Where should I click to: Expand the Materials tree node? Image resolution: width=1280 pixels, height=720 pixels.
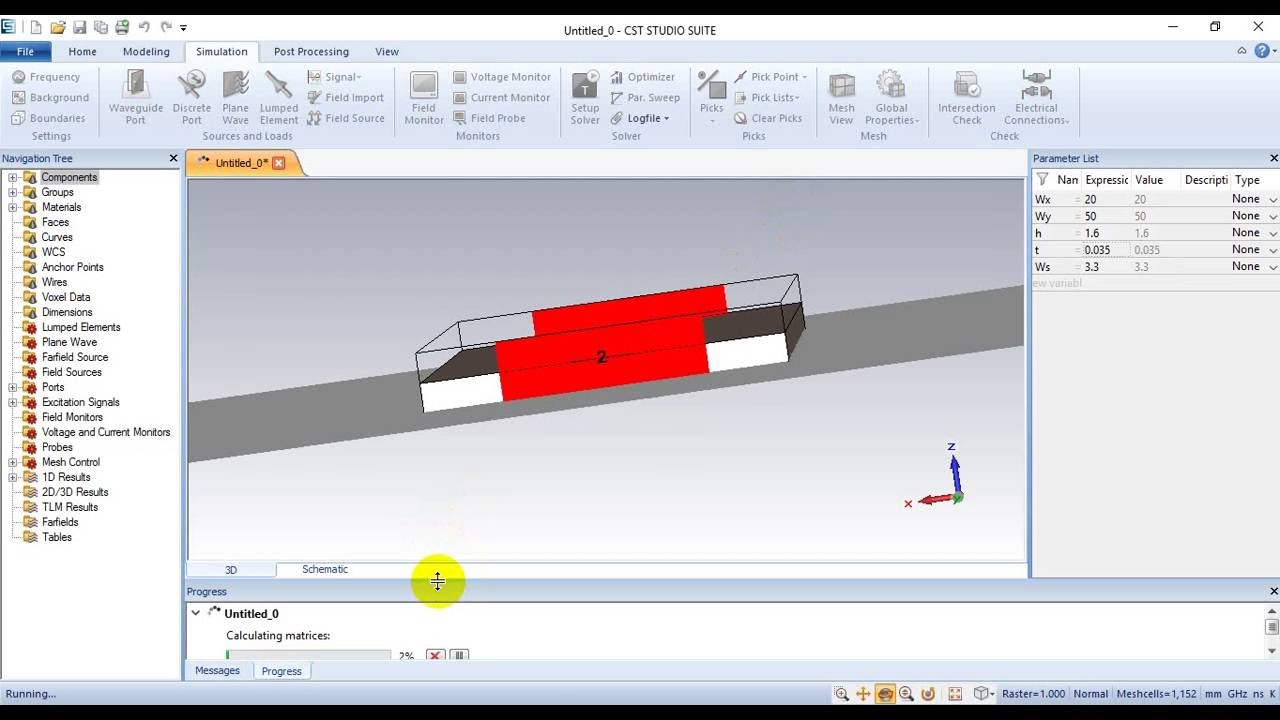tap(13, 207)
